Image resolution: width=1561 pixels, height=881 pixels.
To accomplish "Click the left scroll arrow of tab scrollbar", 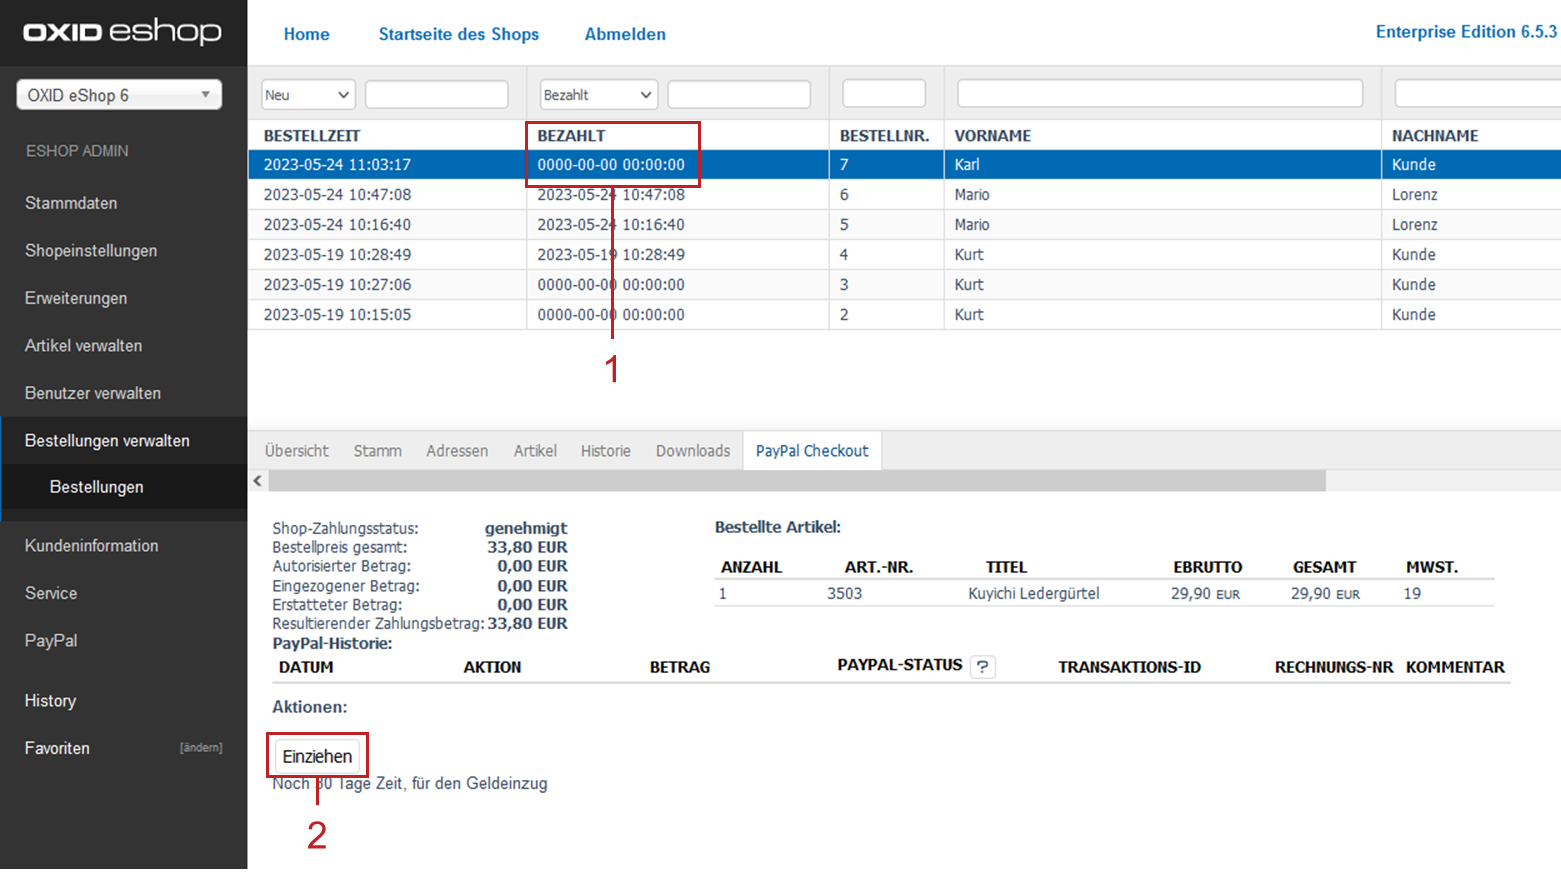I will click(258, 481).
